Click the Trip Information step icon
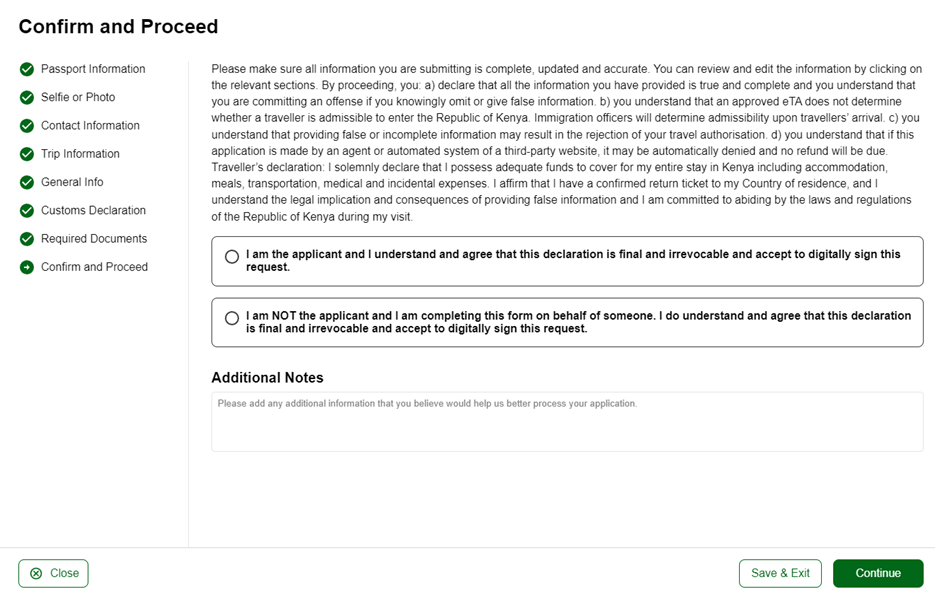 pos(25,154)
